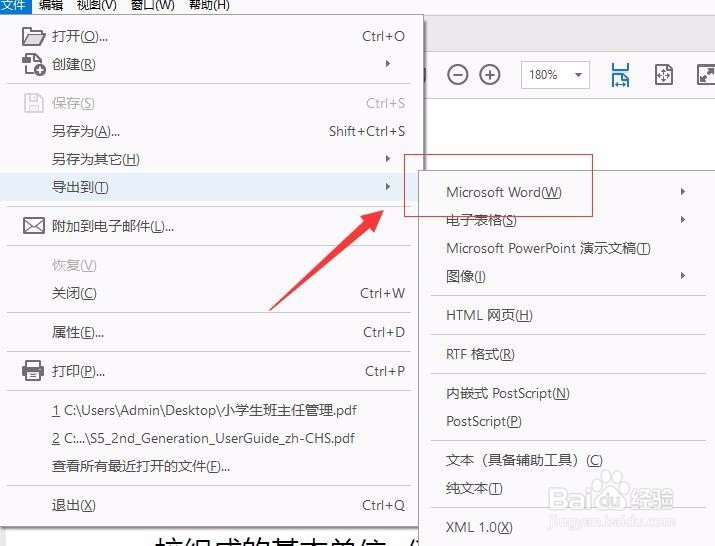Zoom out with the minus button
The width and height of the screenshot is (715, 546).
click(457, 74)
